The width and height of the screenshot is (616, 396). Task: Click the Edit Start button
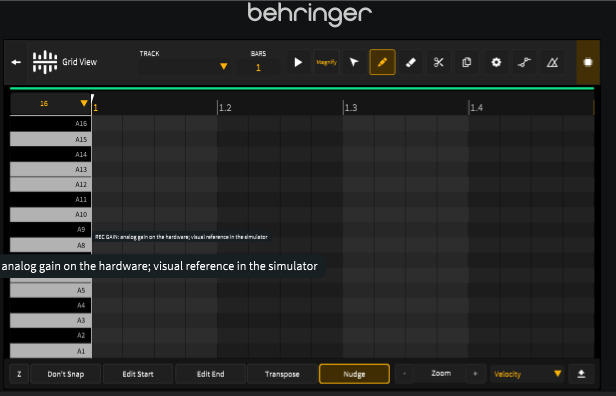(x=138, y=374)
